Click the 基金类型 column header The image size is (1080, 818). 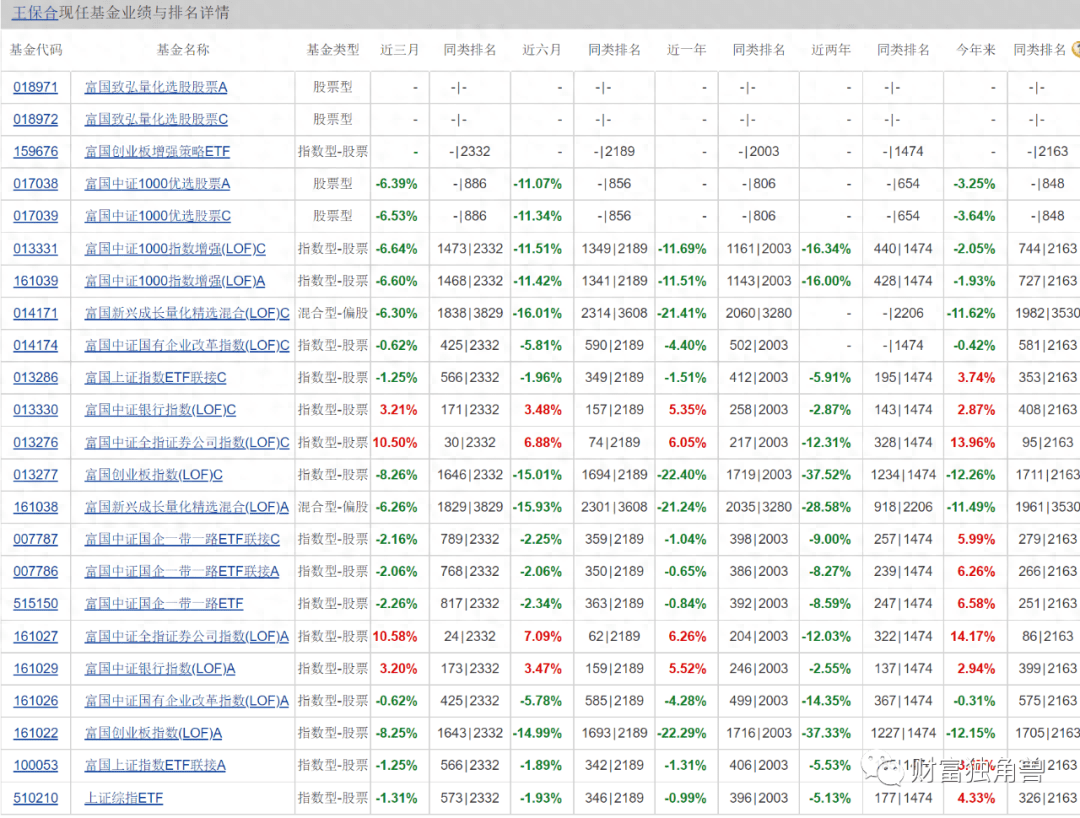tap(332, 49)
